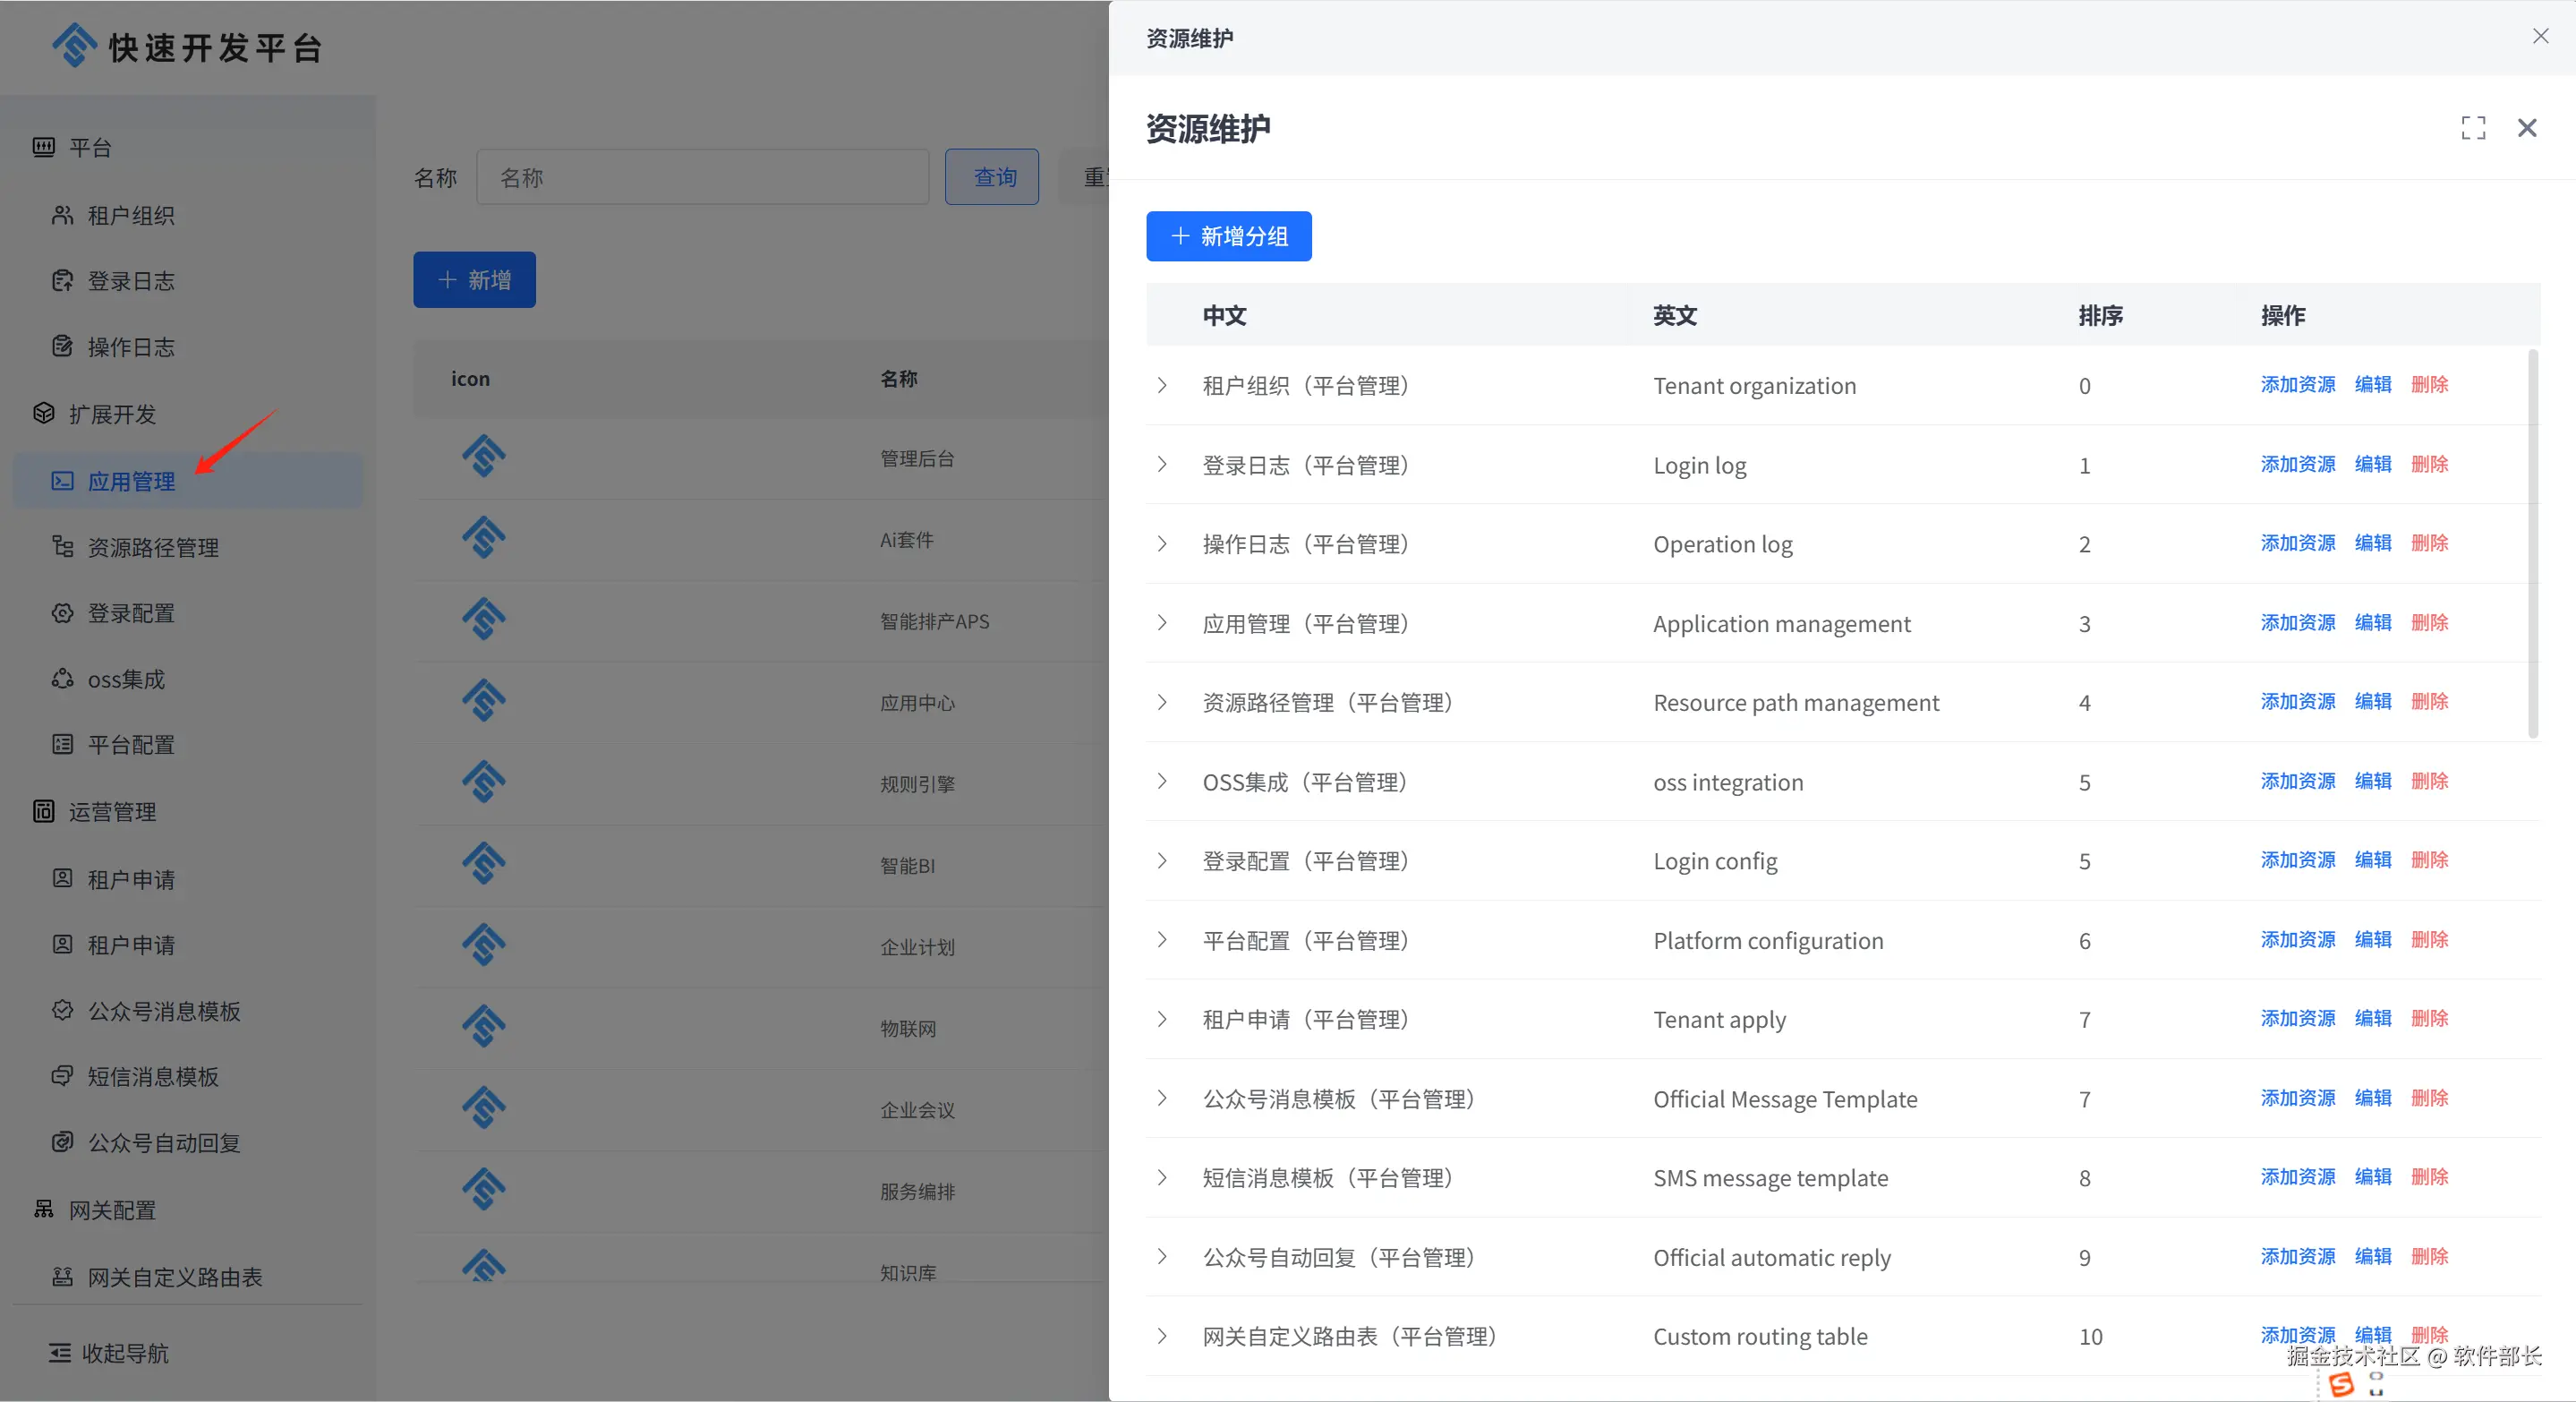Viewport: 2576px width, 1402px height.
Task: Click the 资源路径管理 tree icon in sidebar
Action: pyautogui.click(x=62, y=547)
